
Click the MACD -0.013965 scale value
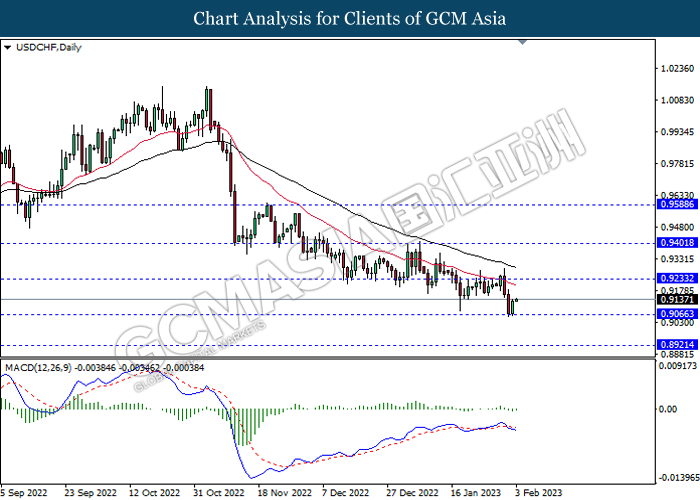click(x=679, y=478)
